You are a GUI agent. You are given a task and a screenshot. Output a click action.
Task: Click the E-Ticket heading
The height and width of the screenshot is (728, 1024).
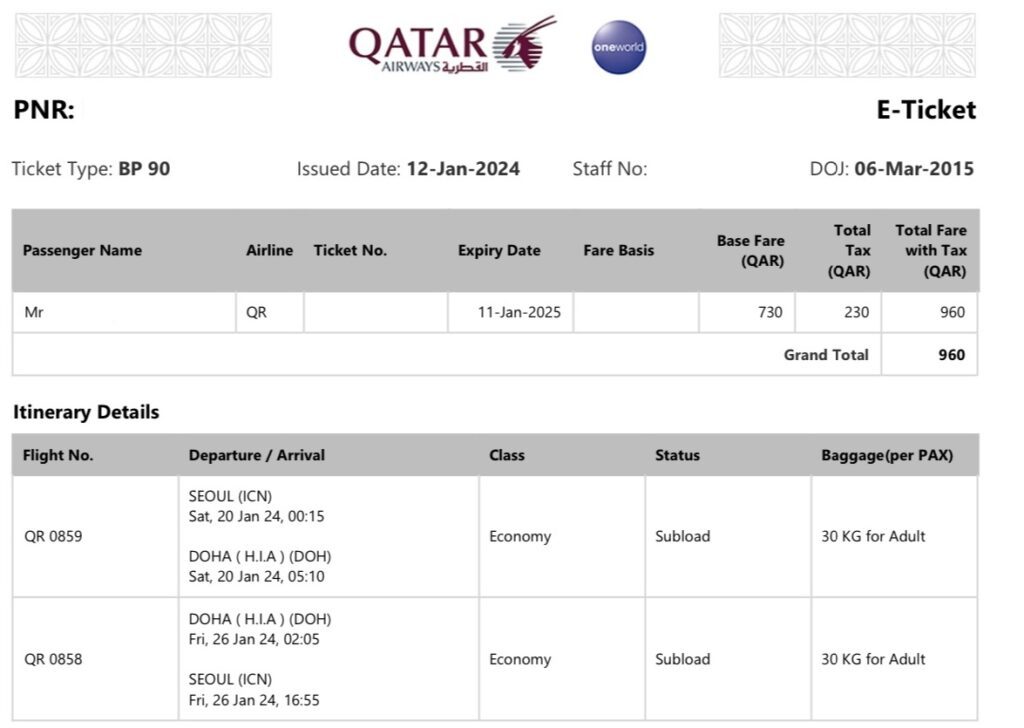coord(926,110)
